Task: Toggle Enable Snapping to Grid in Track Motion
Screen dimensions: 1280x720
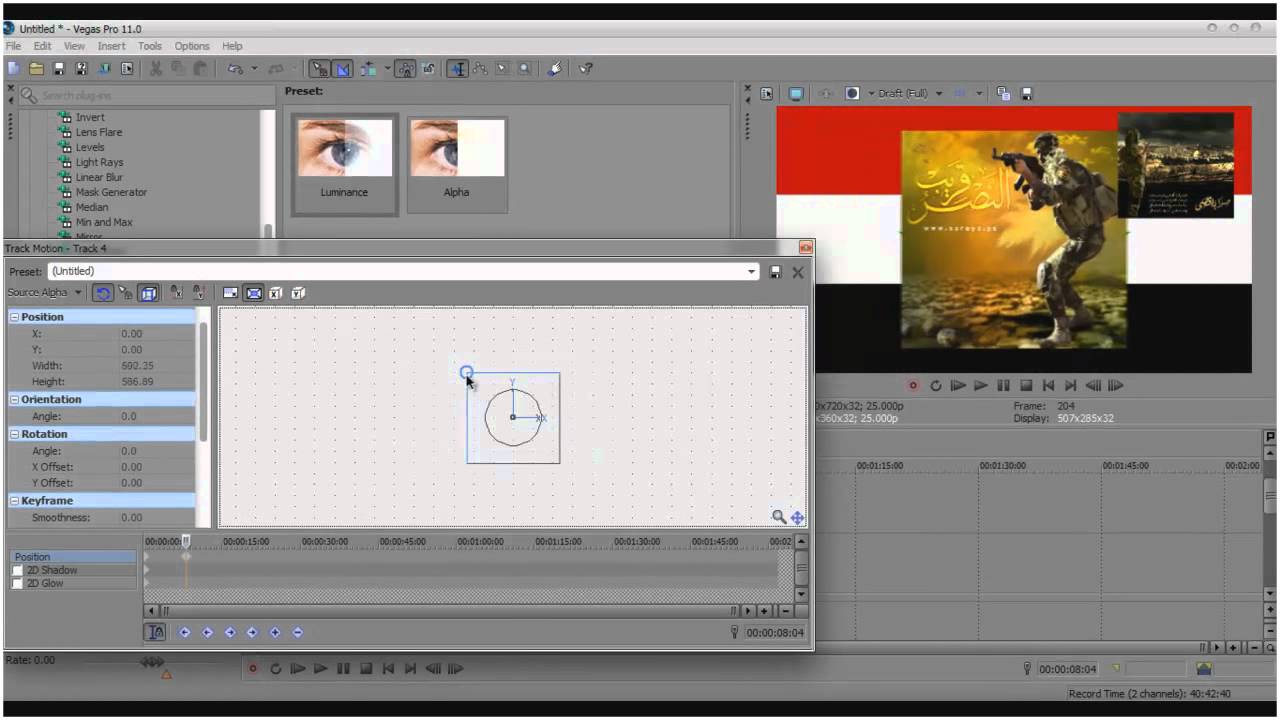Action: pos(126,293)
